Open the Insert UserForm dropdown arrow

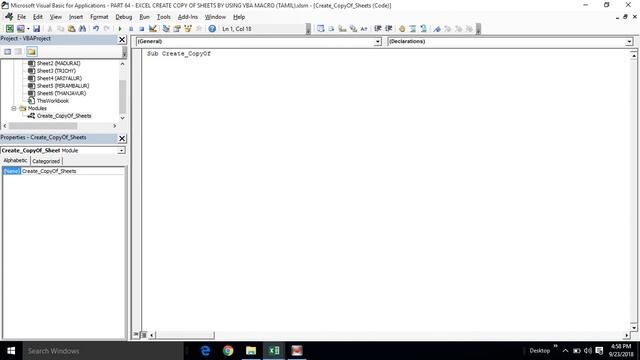(28, 29)
